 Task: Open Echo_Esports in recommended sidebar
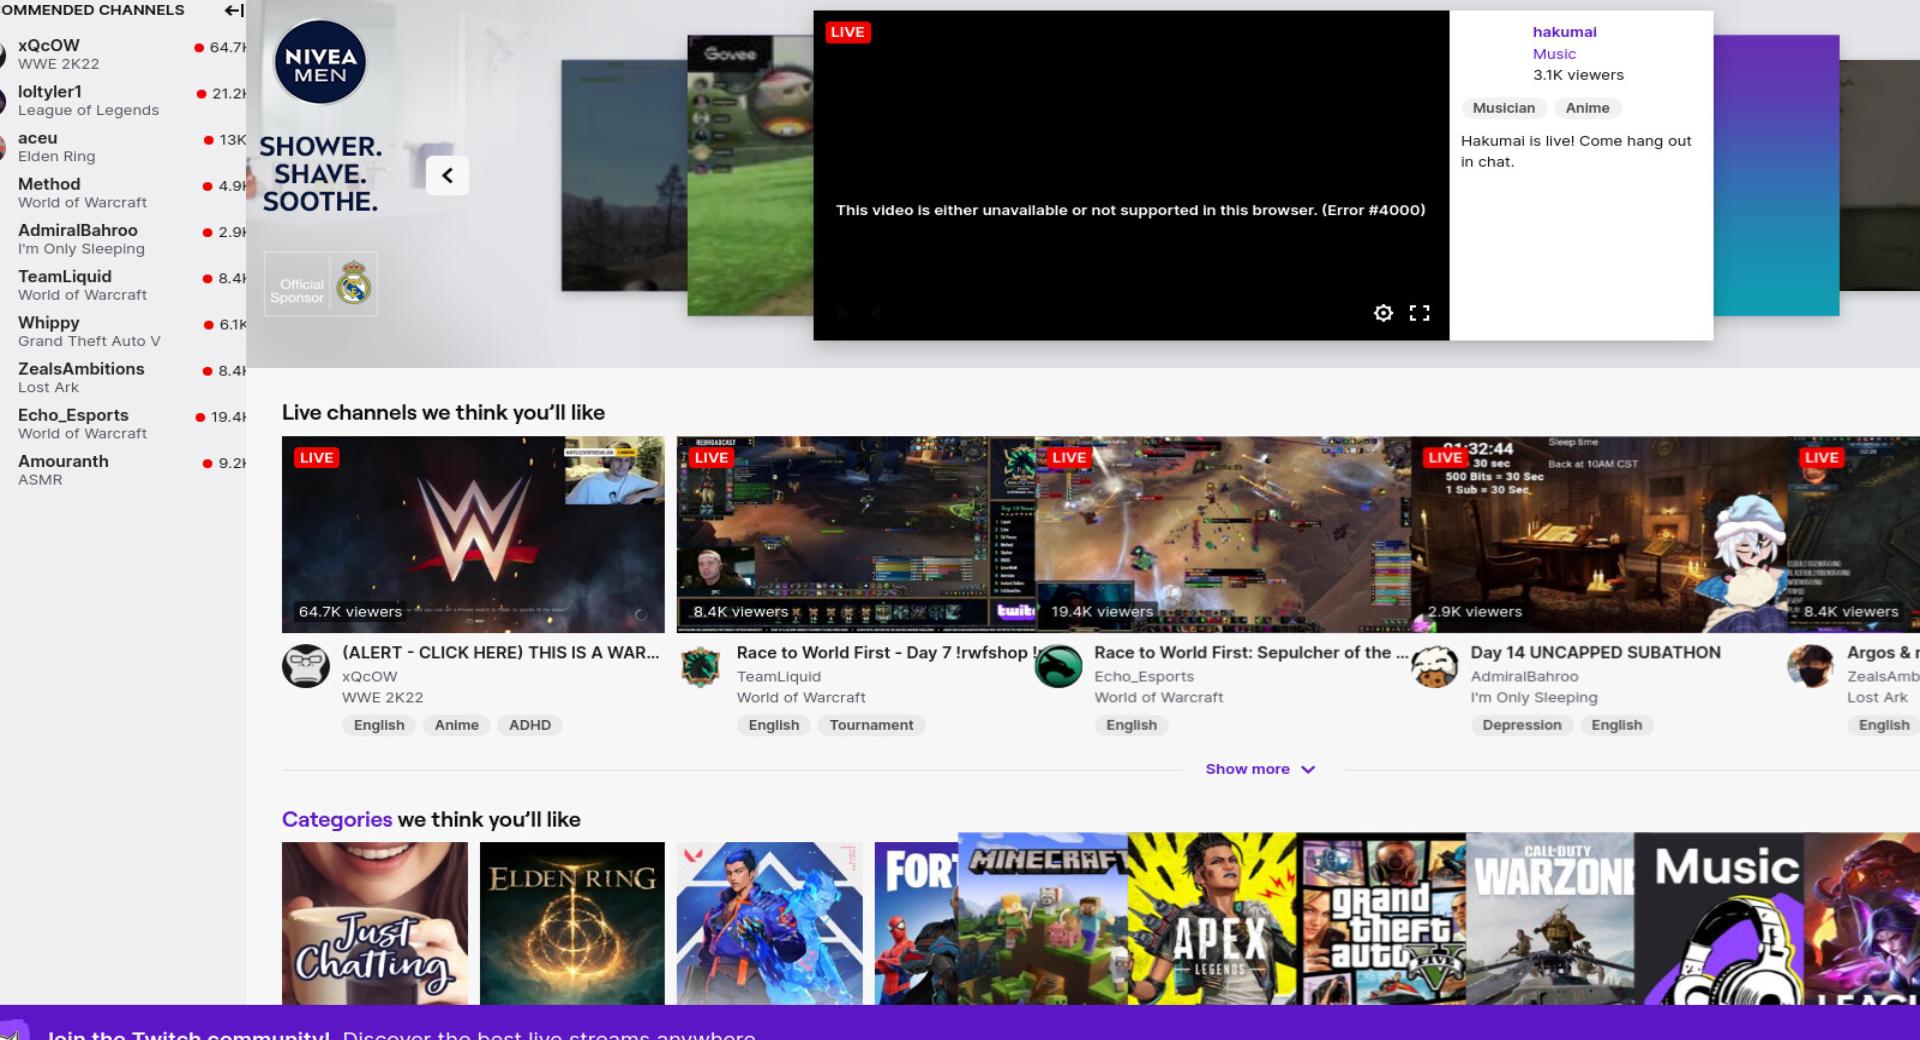(x=123, y=424)
